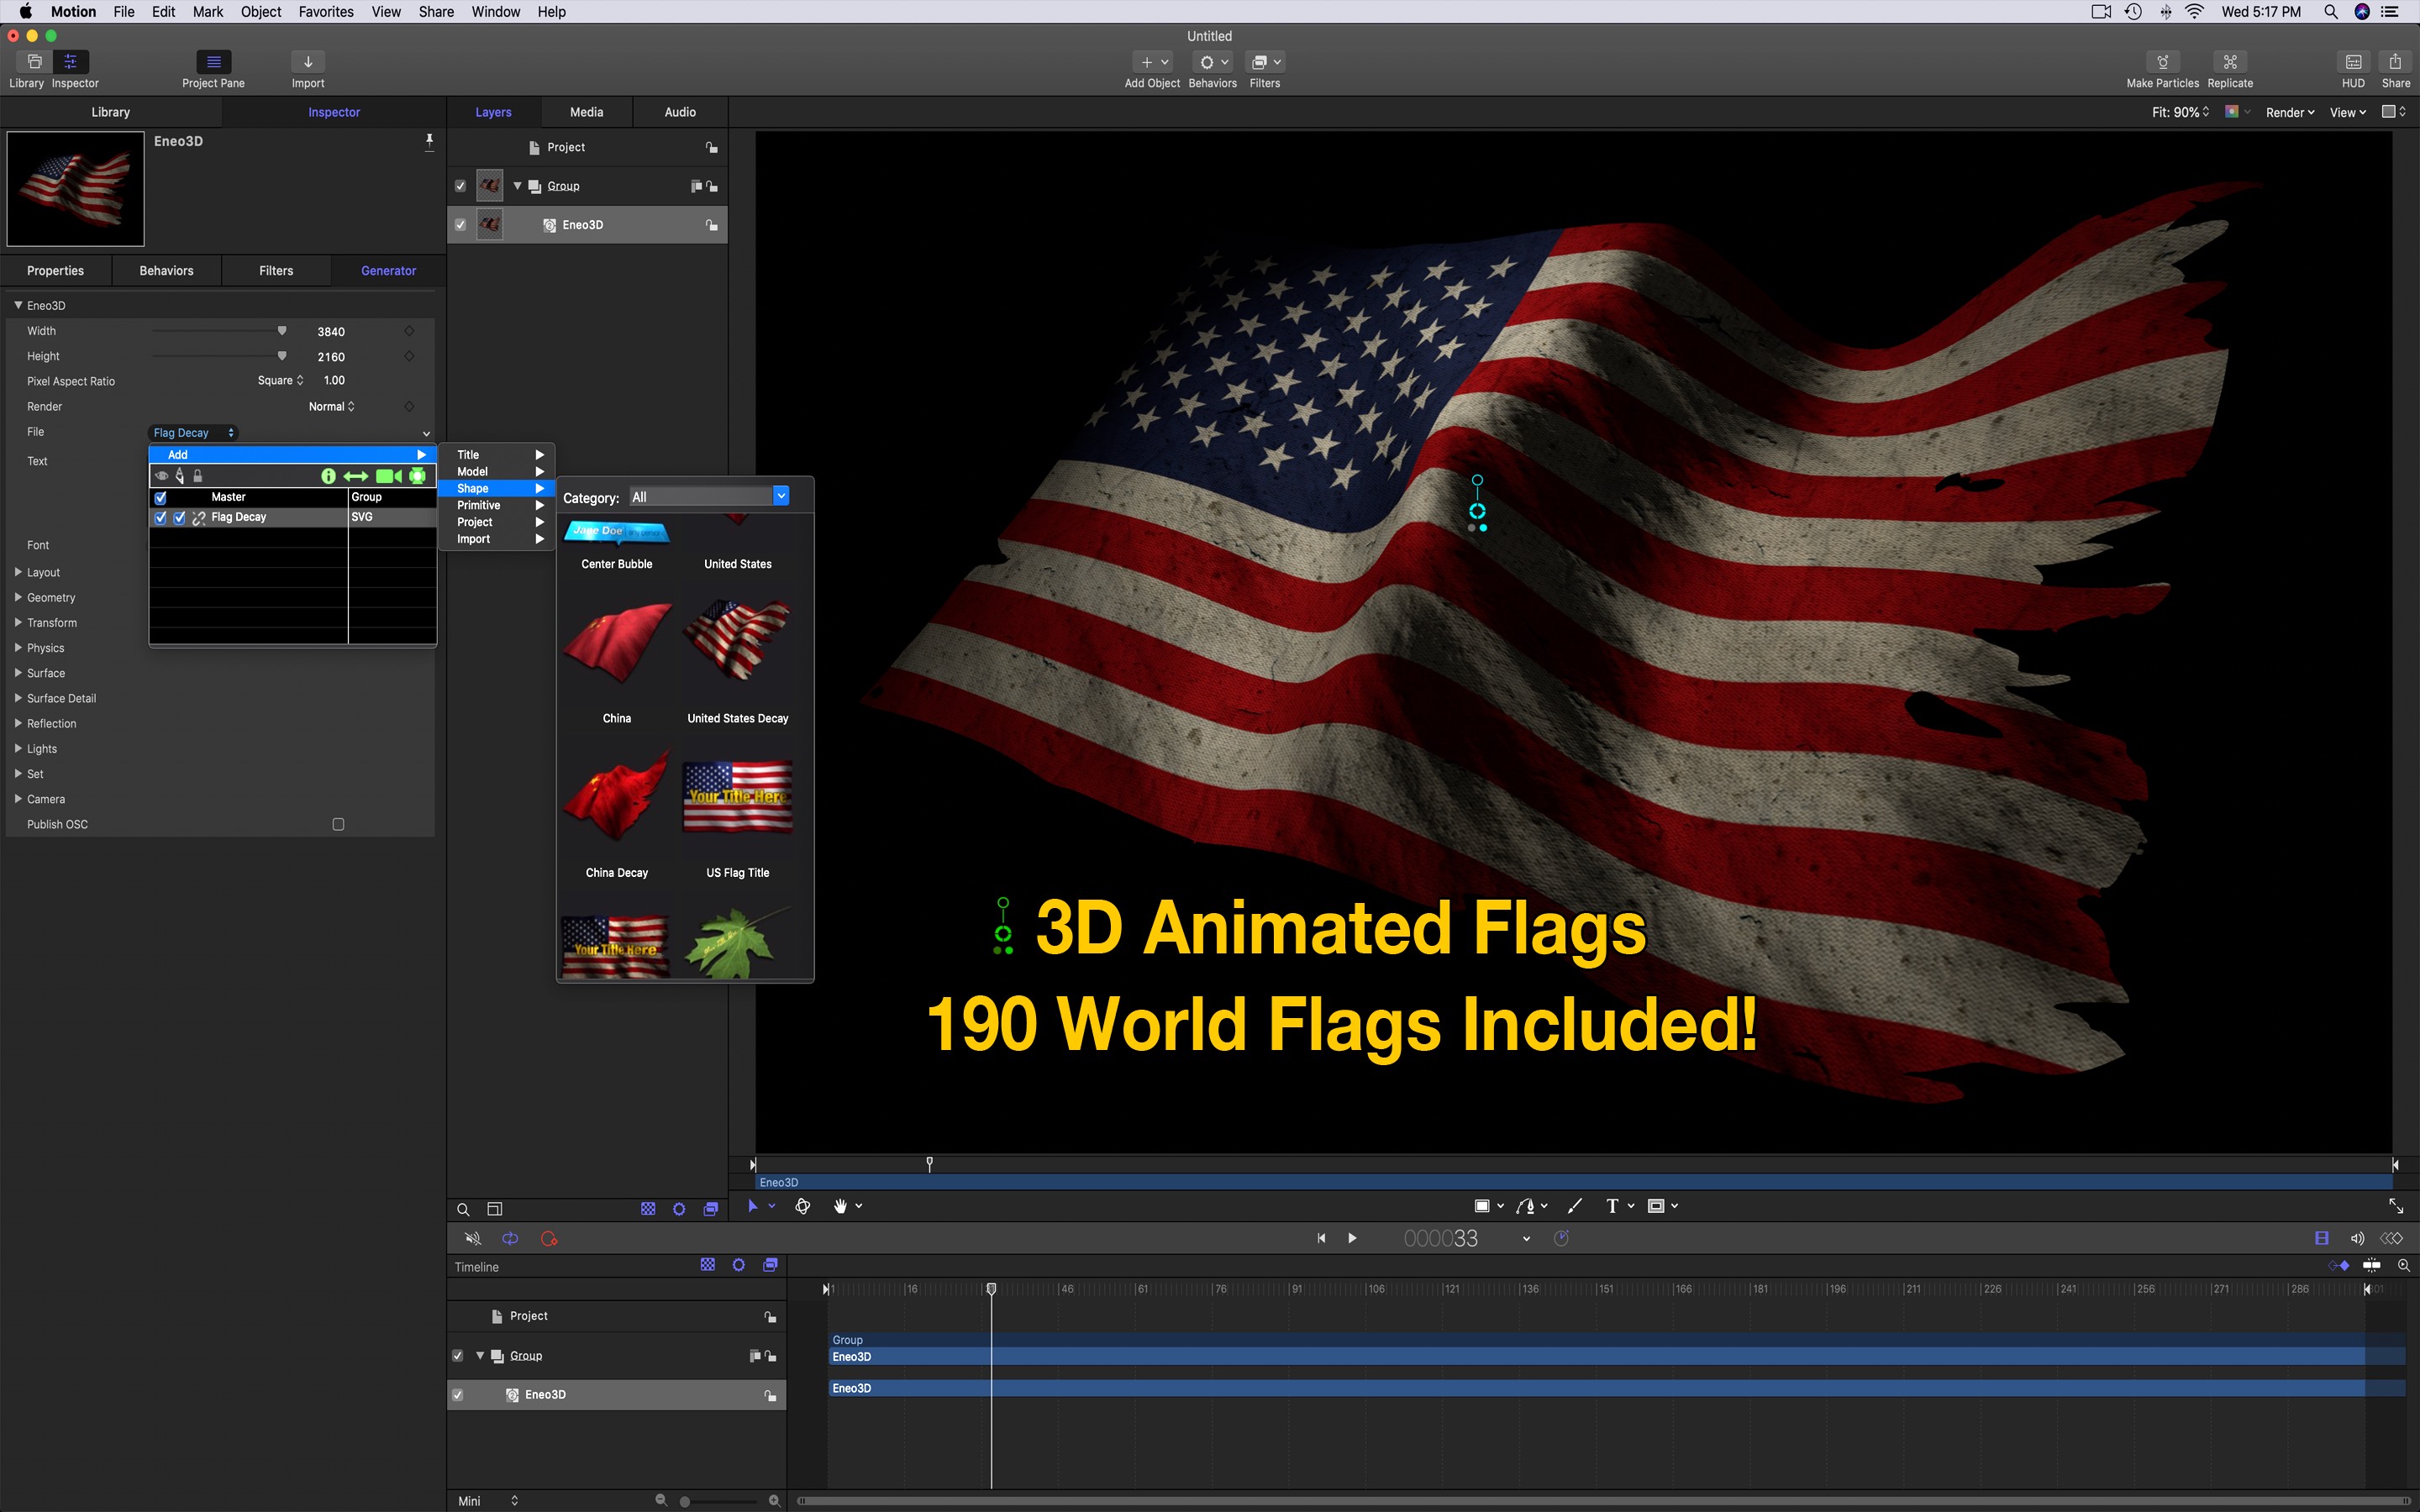Click the Layers search magnifier icon
The width and height of the screenshot is (2420, 1512).
tap(463, 1209)
